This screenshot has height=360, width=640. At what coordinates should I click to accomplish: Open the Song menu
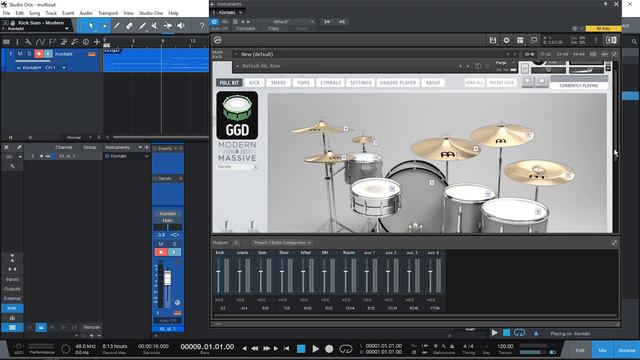pos(34,13)
